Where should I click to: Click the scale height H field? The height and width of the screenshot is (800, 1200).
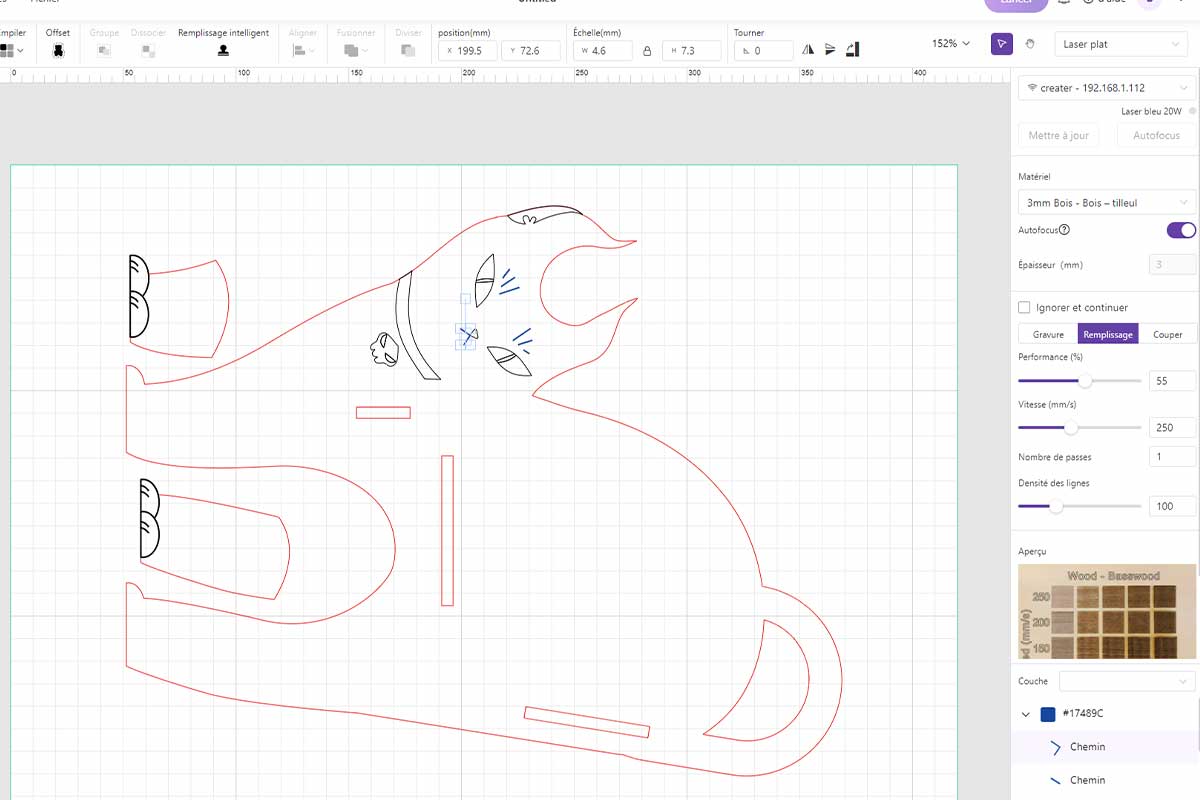(691, 50)
